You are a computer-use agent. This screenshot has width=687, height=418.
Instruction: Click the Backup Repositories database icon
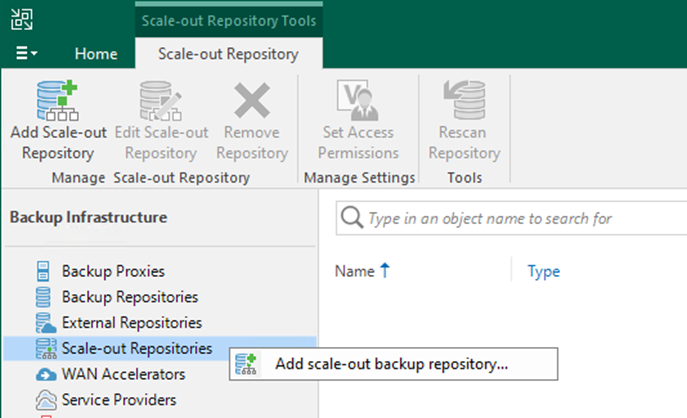43,297
